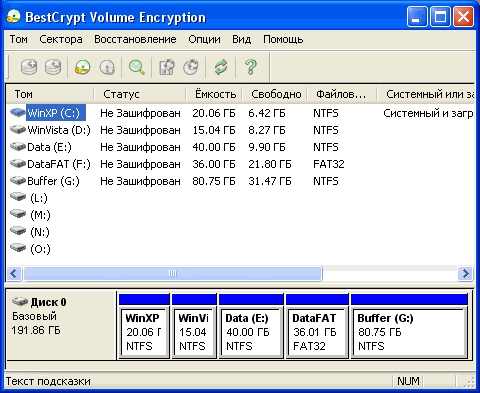Select the Buffer (G:) volume name

[x=53, y=181]
